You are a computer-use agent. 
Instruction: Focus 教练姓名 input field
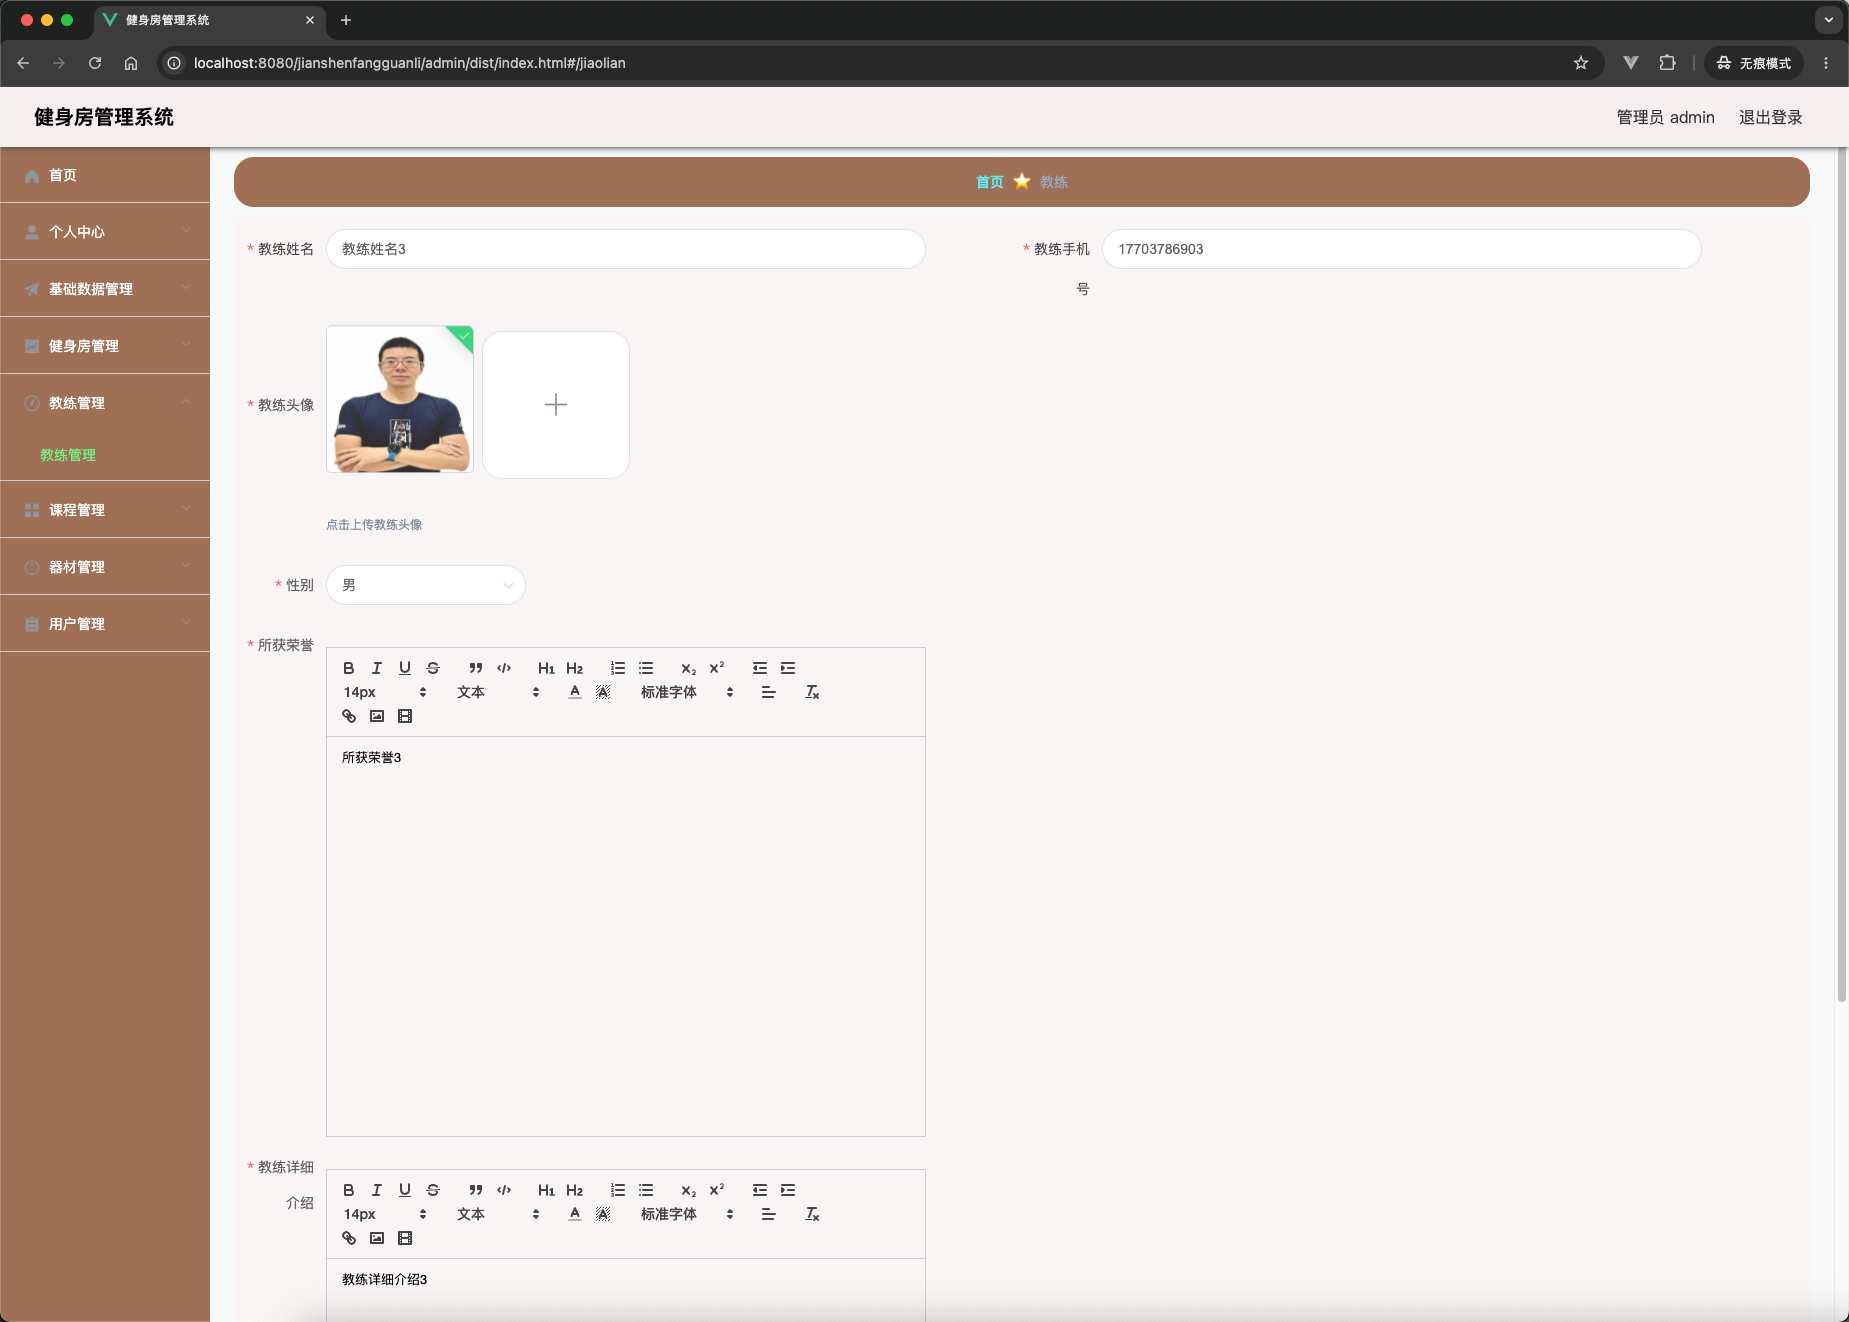(x=626, y=249)
